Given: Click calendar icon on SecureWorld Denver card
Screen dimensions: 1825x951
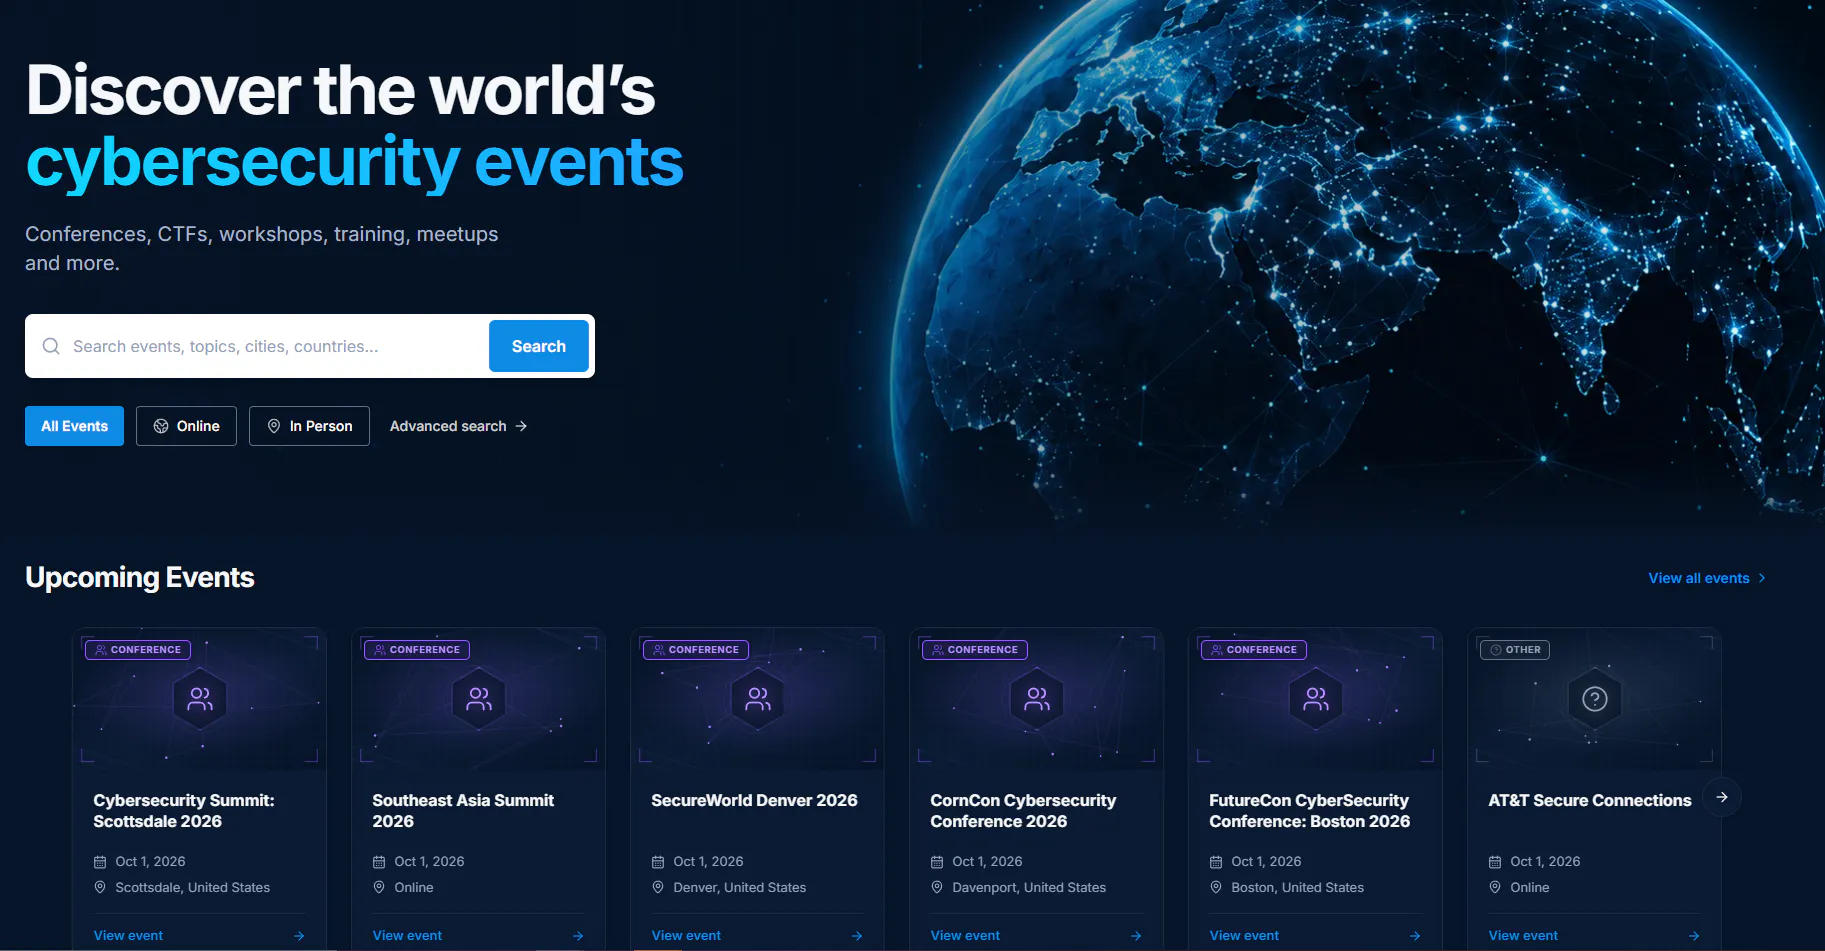Looking at the screenshot, I should (x=658, y=862).
